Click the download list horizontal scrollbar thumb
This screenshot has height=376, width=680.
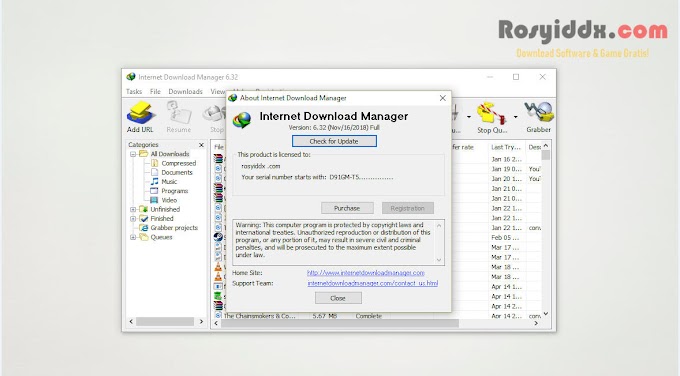pyautogui.click(x=340, y=323)
